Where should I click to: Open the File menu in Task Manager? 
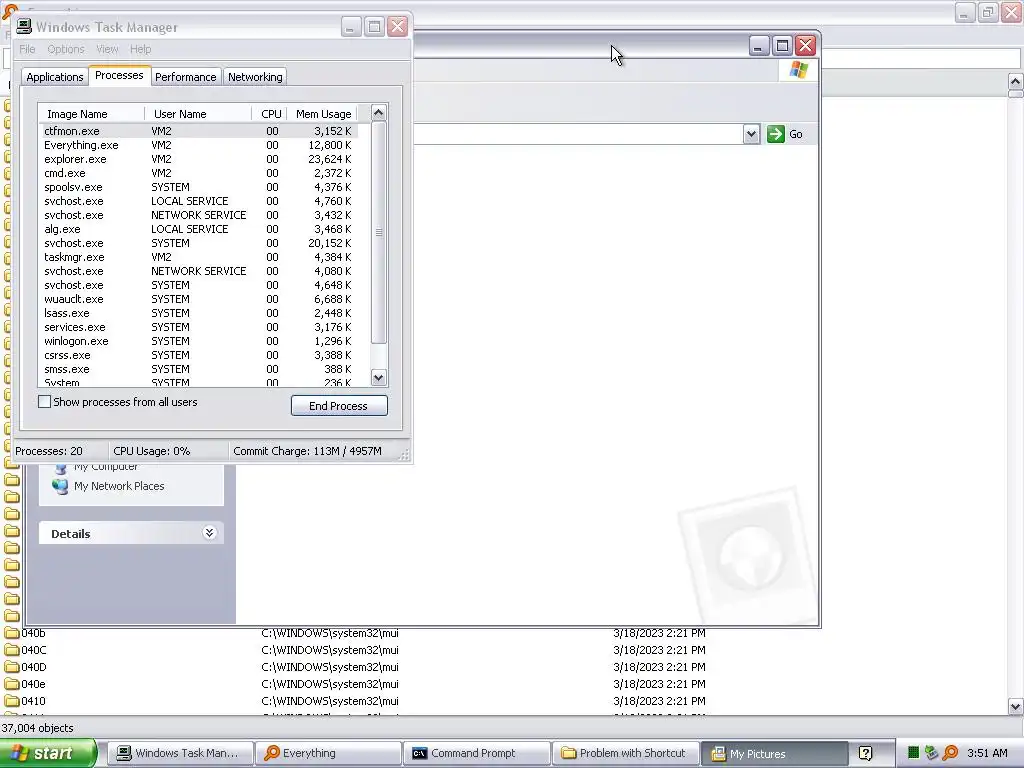[27, 49]
